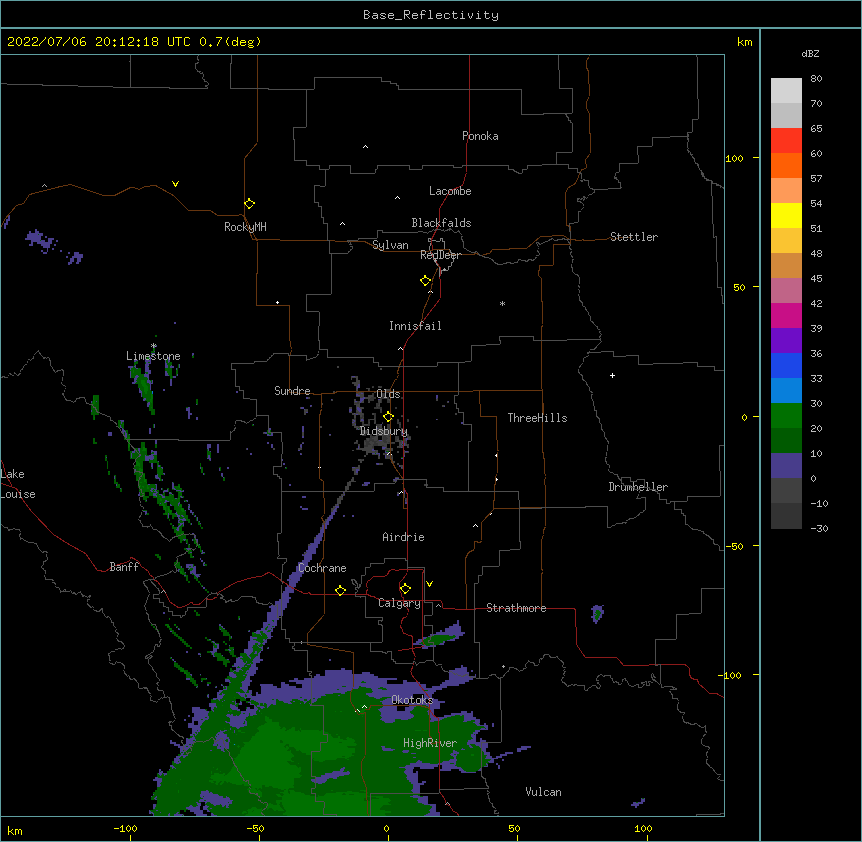Image resolution: width=862 pixels, height=842 pixels.
Task: Click the Airdrie city label
Action: coord(403,537)
